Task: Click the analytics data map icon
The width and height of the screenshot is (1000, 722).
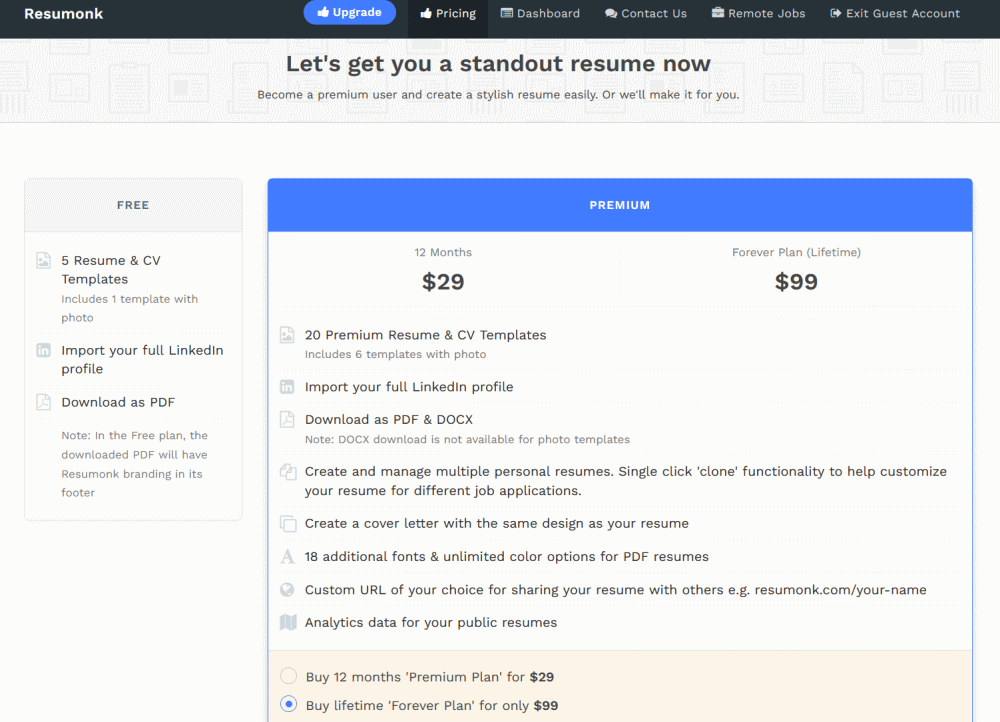Action: (x=287, y=623)
